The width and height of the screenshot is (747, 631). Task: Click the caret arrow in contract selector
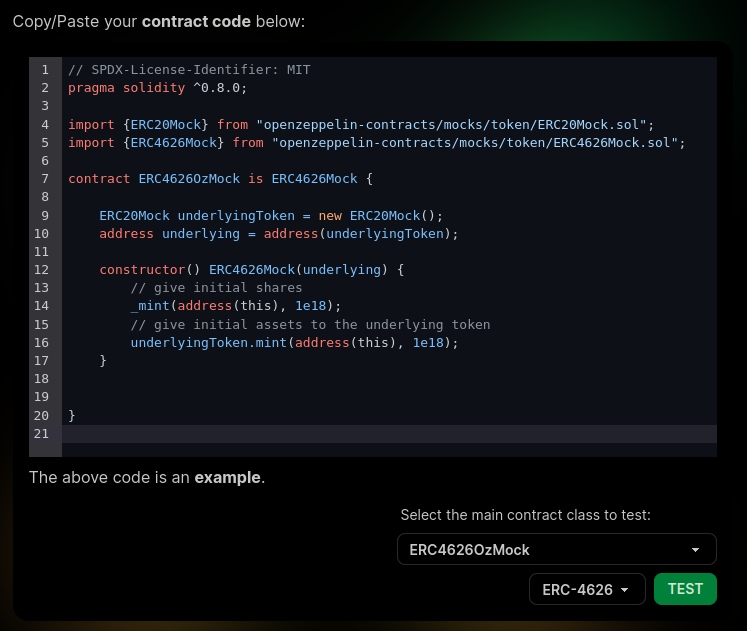pos(695,550)
